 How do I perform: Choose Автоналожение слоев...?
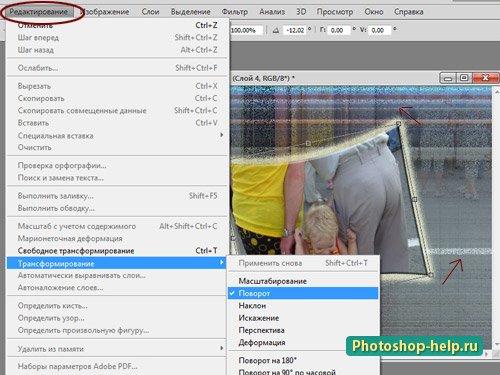[117, 287]
